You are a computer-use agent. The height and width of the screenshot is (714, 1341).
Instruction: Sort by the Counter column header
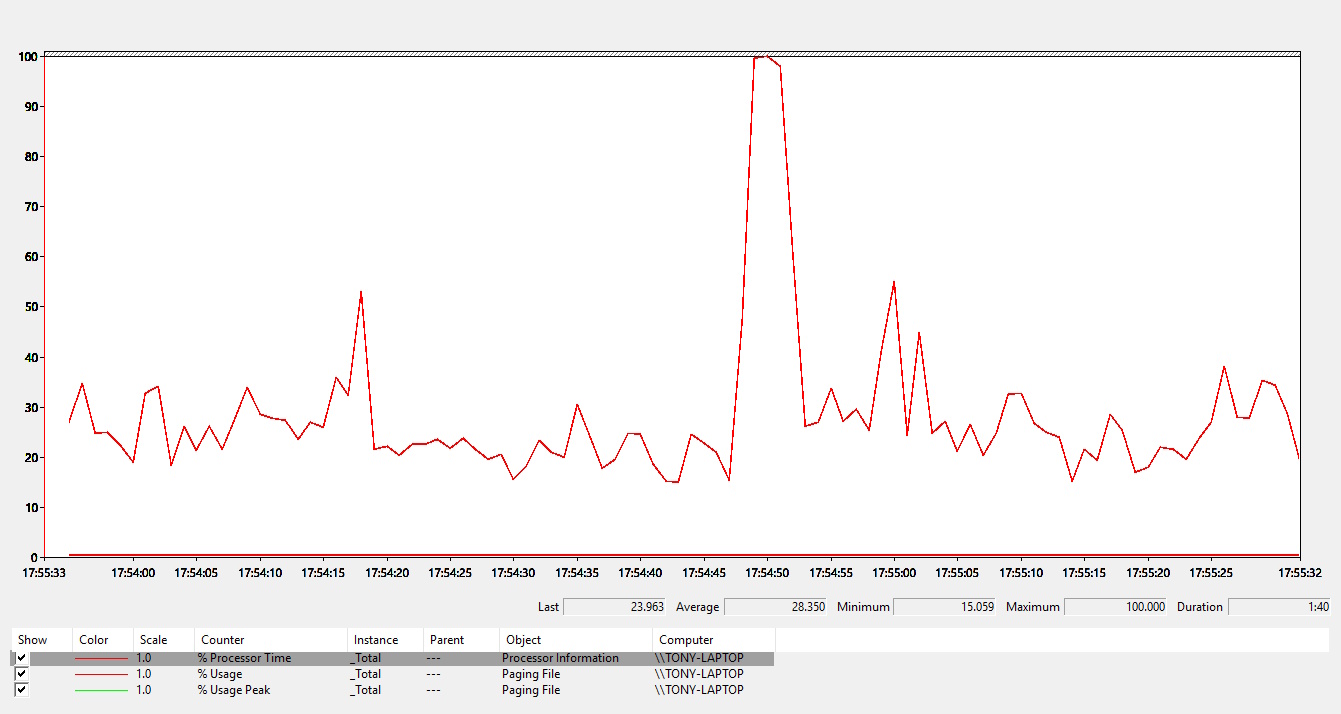tap(222, 640)
